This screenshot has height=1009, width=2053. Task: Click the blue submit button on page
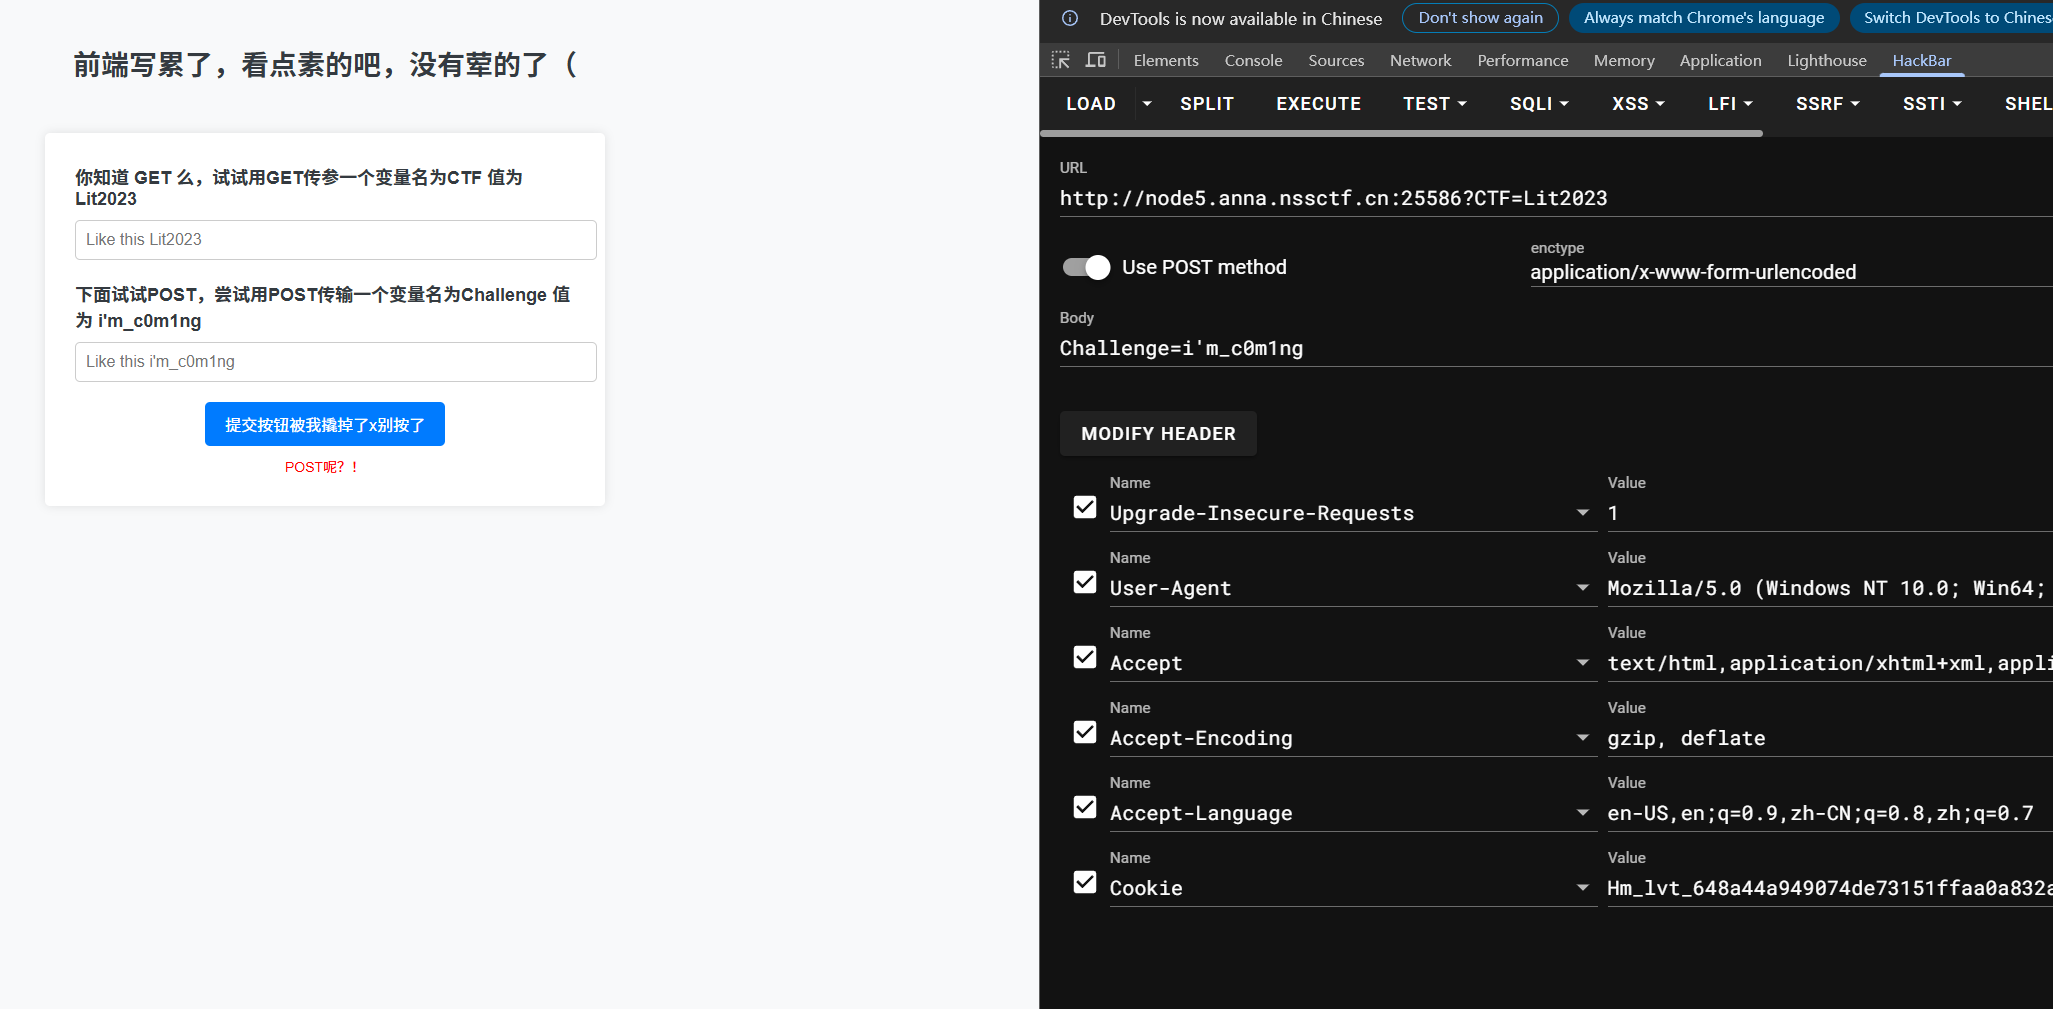(x=325, y=425)
